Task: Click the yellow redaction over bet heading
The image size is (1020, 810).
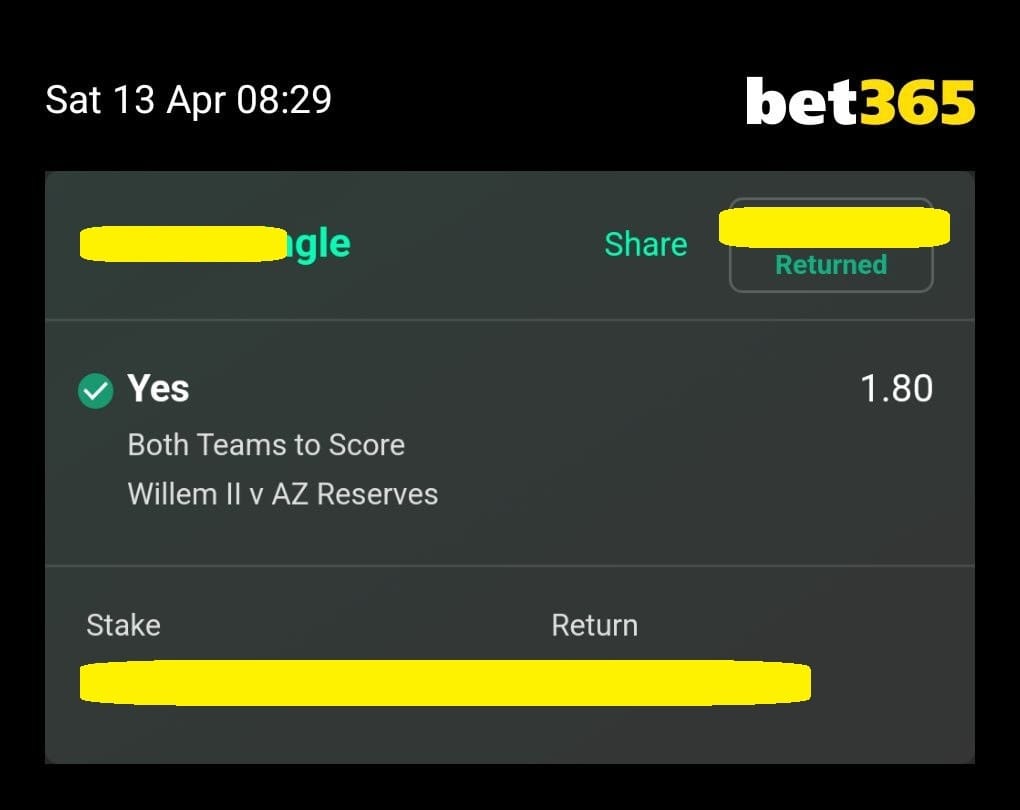Action: [183, 244]
